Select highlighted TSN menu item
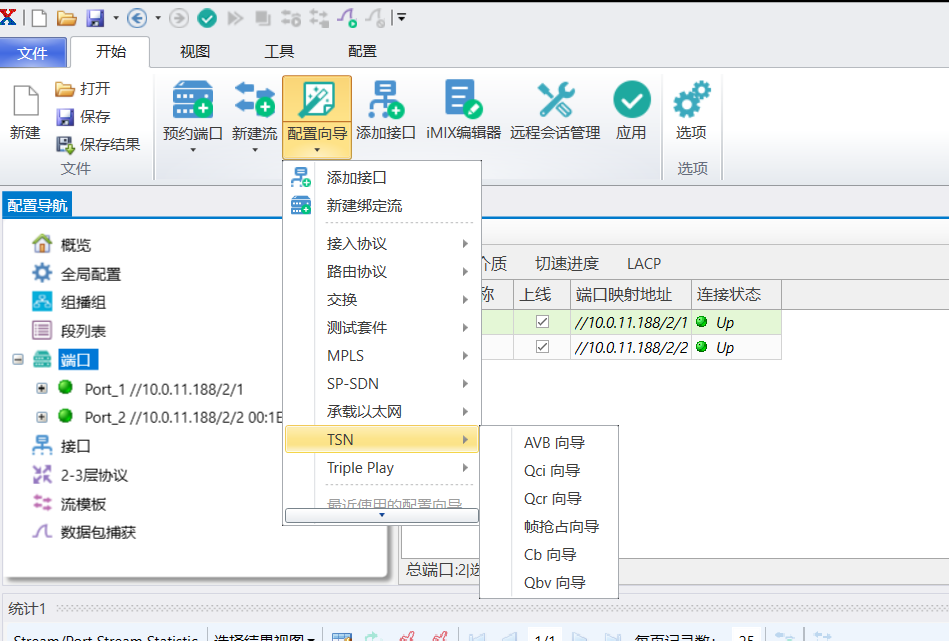The width and height of the screenshot is (949, 641). 382,439
